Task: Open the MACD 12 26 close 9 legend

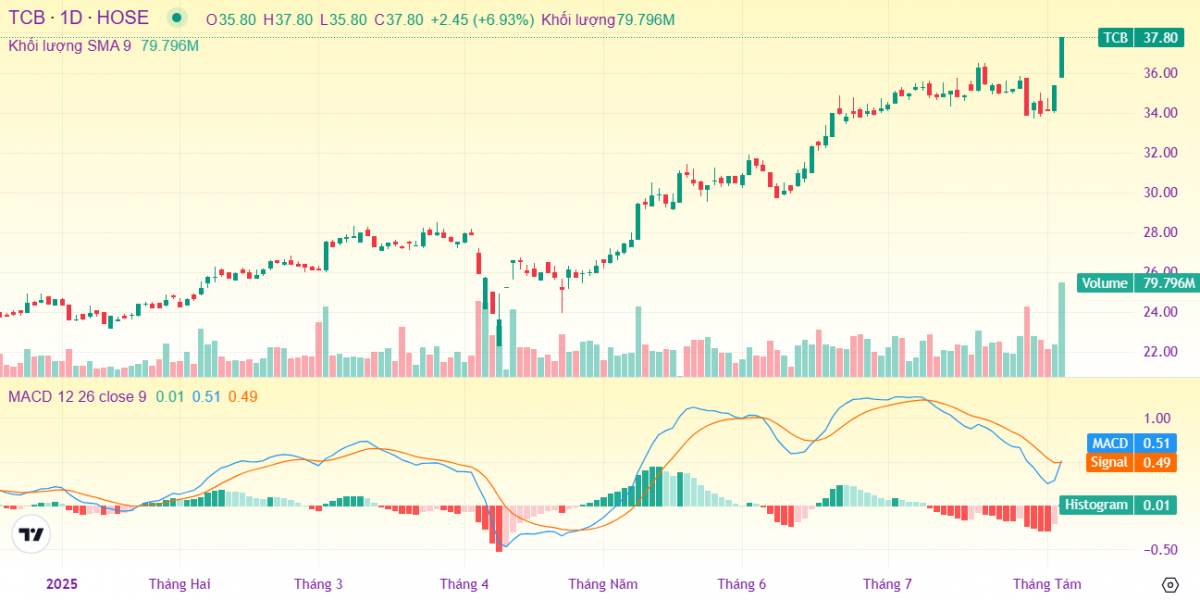Action: (x=77, y=396)
